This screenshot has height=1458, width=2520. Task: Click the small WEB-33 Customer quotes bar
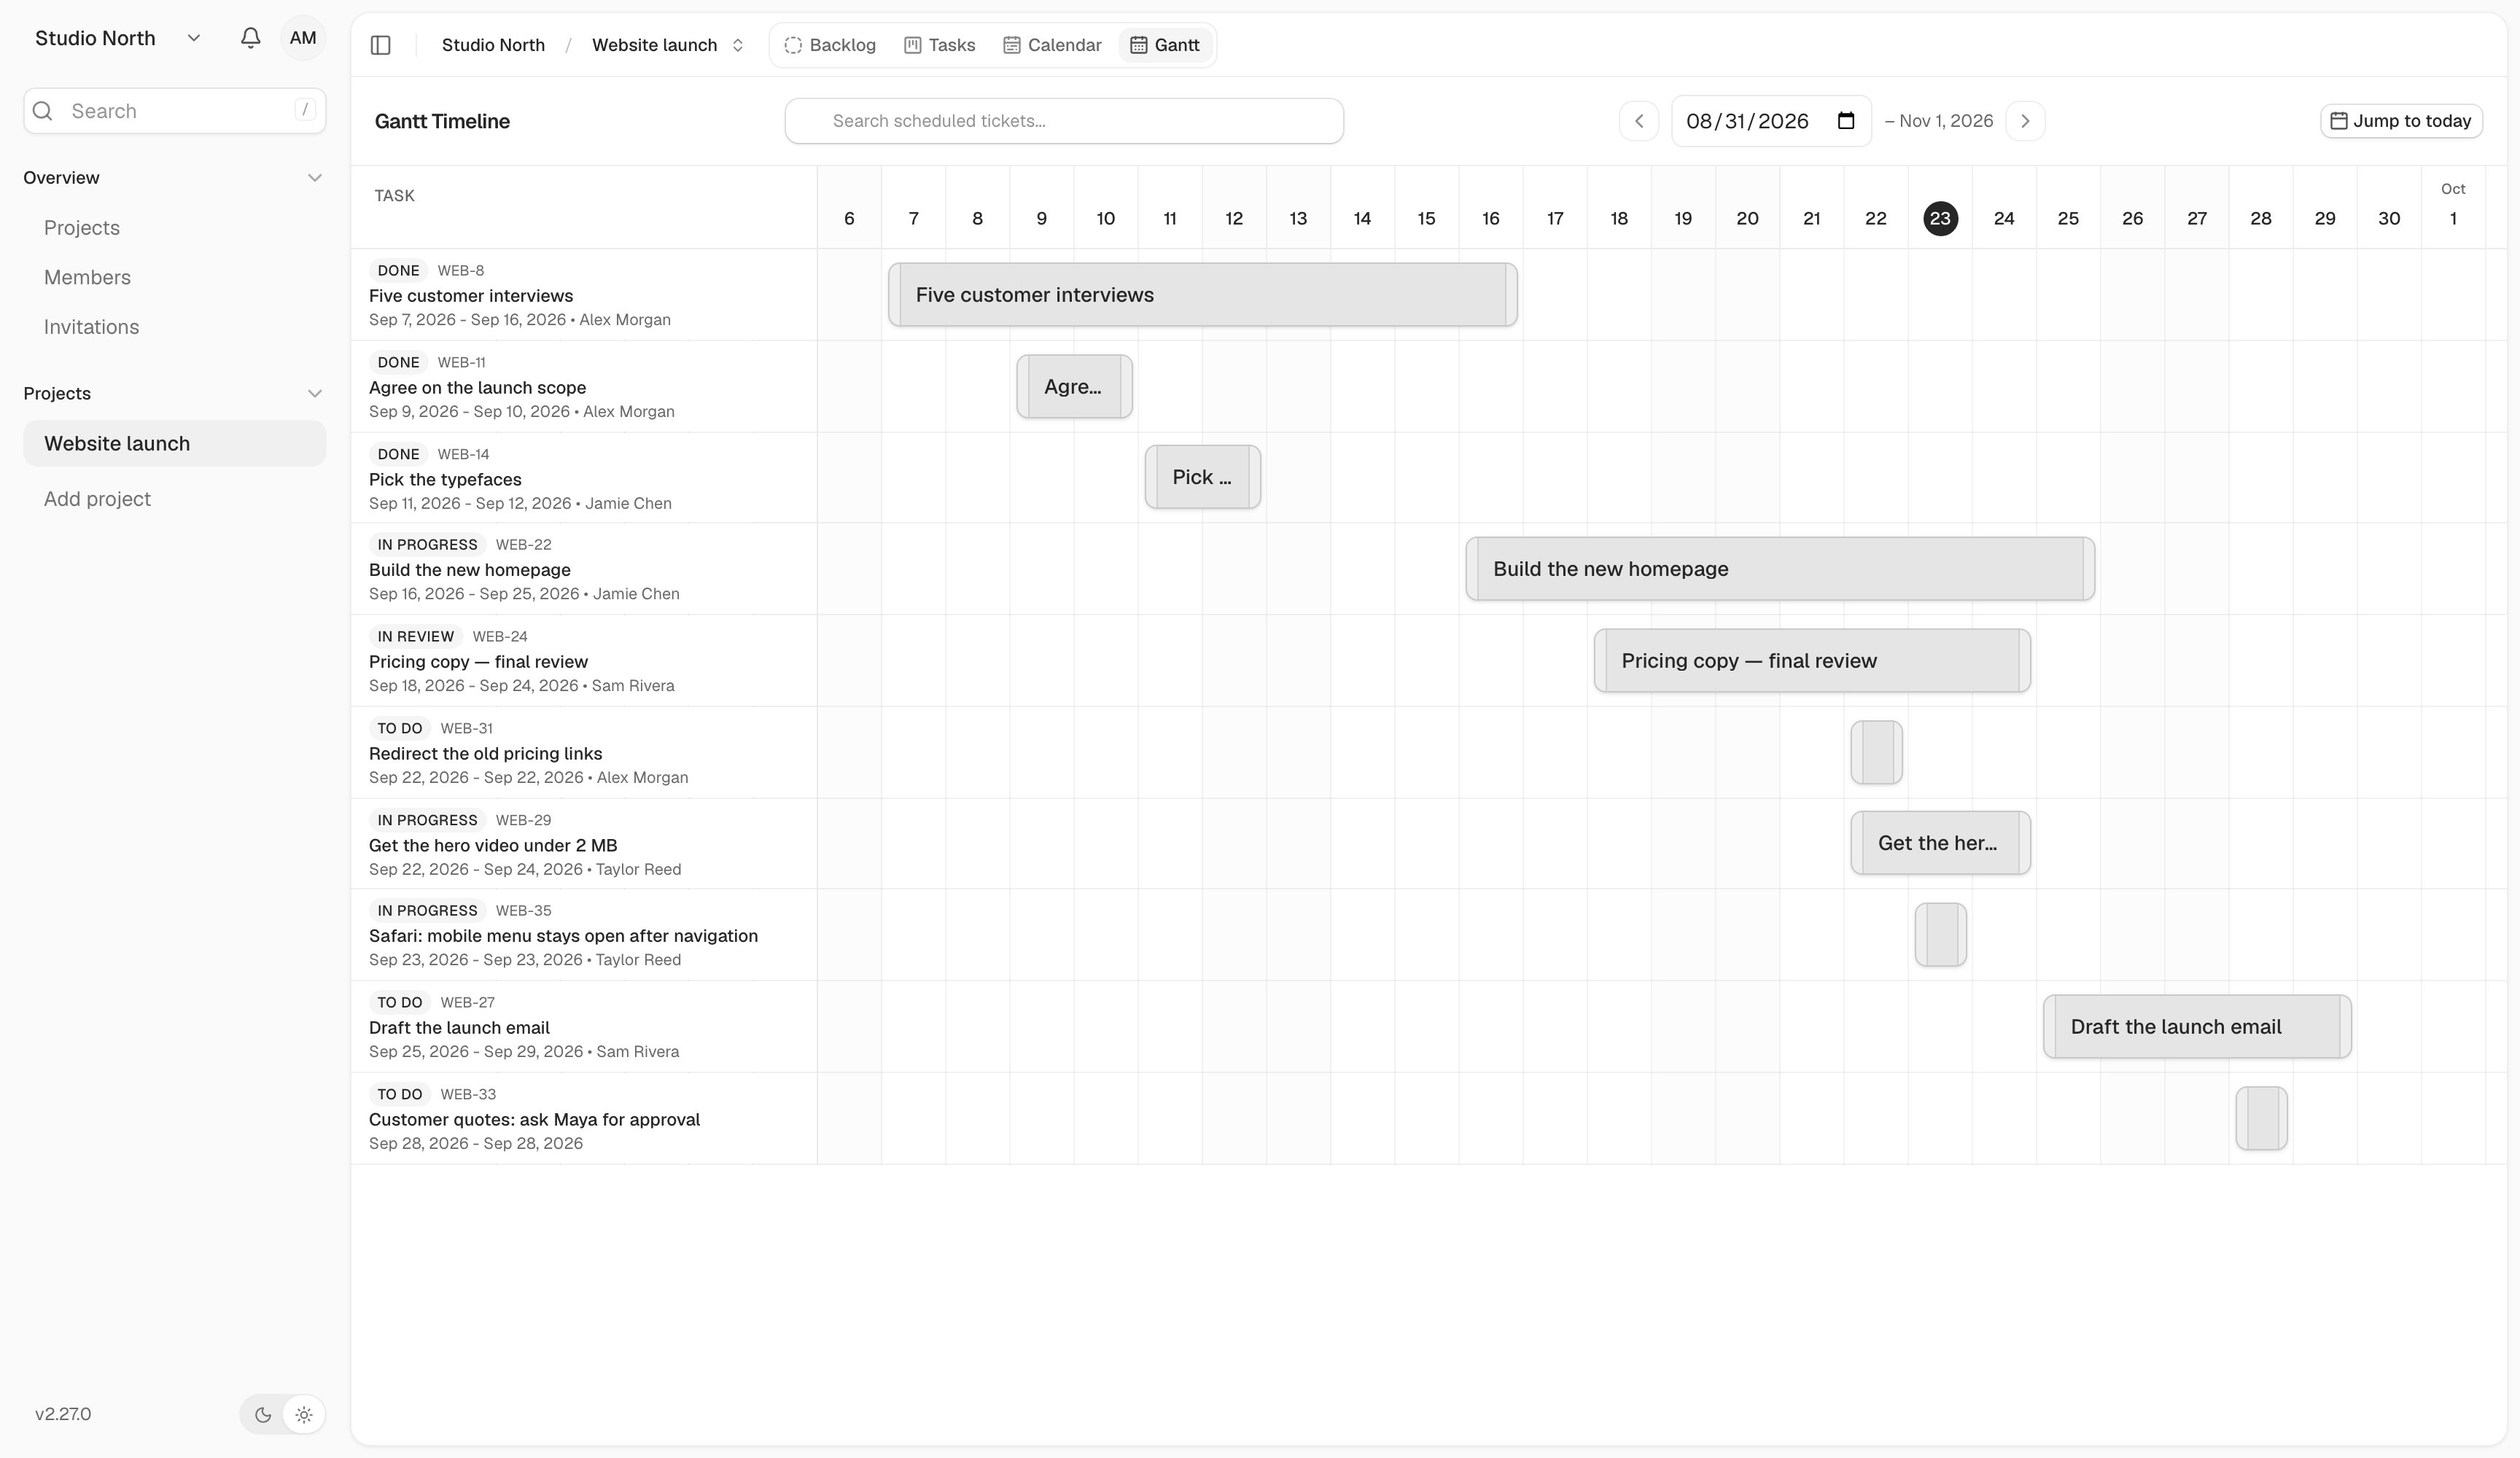2261,1118
